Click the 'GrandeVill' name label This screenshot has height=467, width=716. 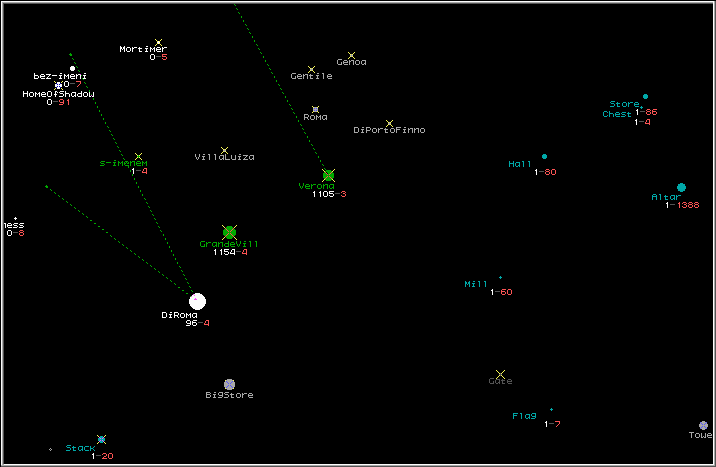[229, 244]
